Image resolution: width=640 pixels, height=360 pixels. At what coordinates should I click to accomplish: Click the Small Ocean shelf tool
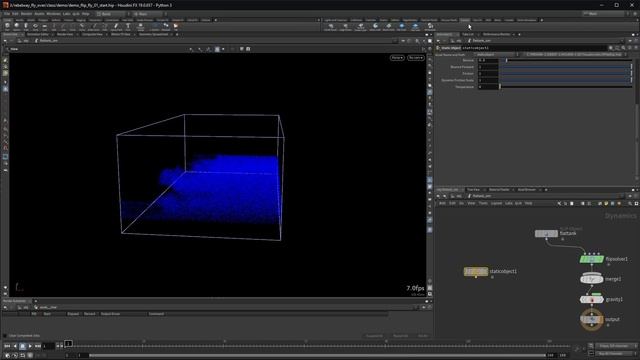330,27
